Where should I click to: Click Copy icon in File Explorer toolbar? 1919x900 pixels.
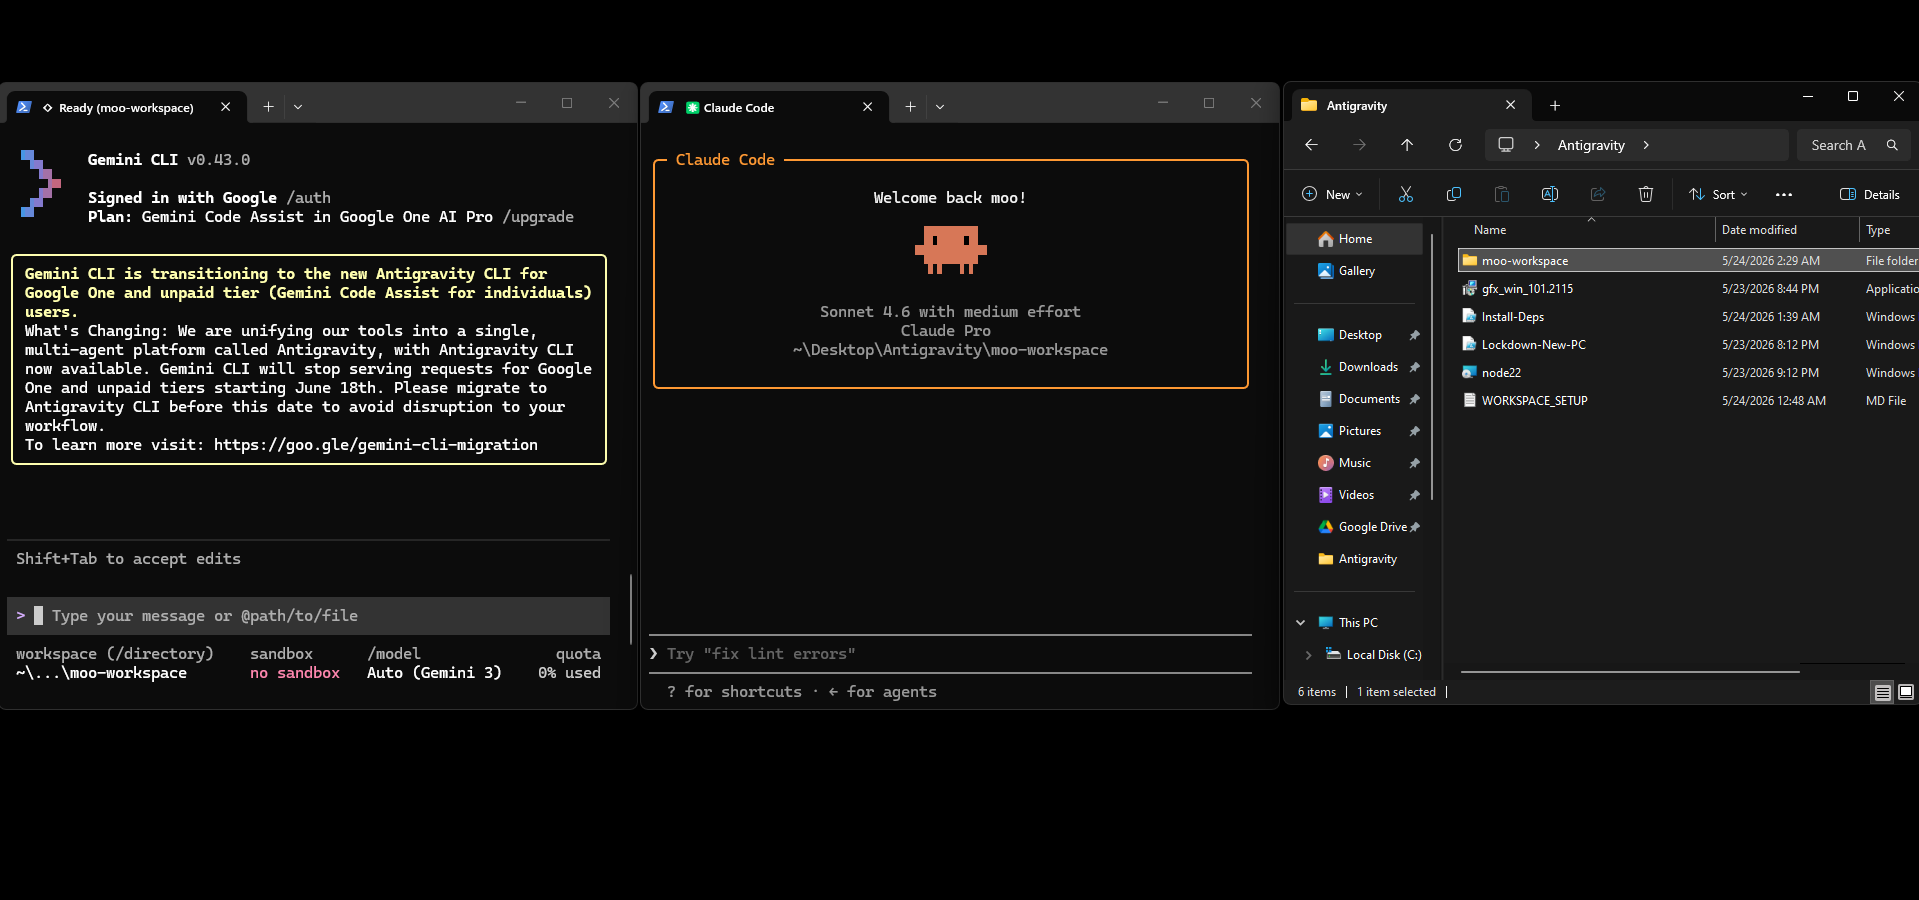tap(1453, 194)
